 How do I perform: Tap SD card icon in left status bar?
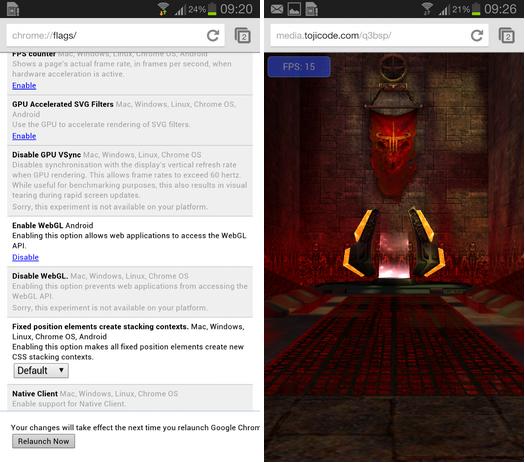click(x=13, y=9)
